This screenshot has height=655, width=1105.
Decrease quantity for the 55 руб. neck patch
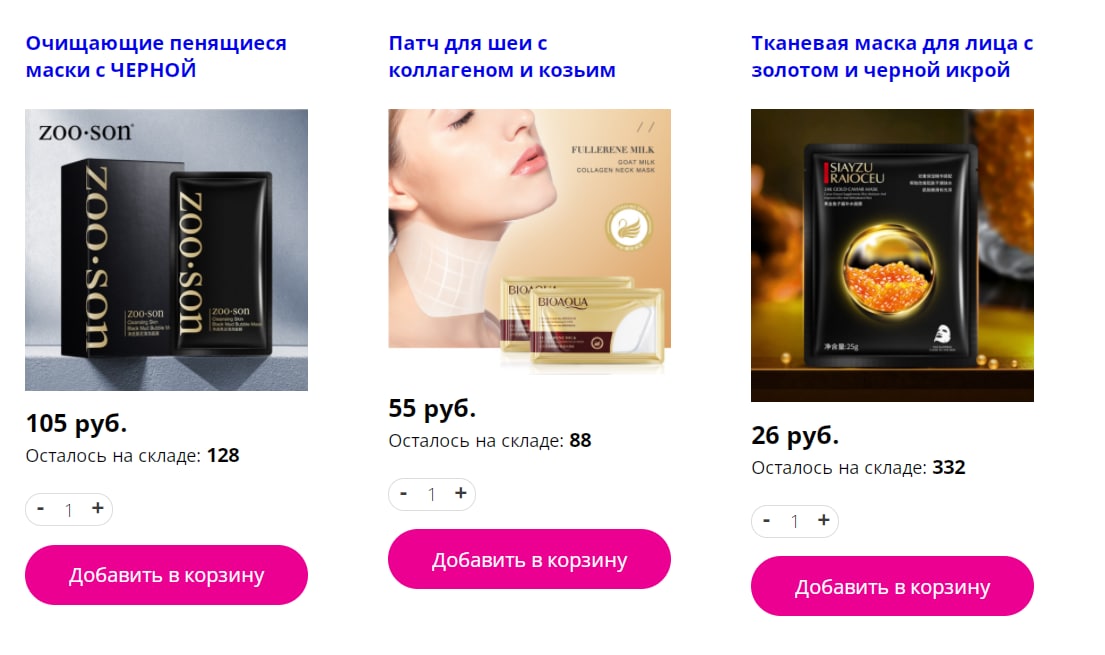pos(403,494)
